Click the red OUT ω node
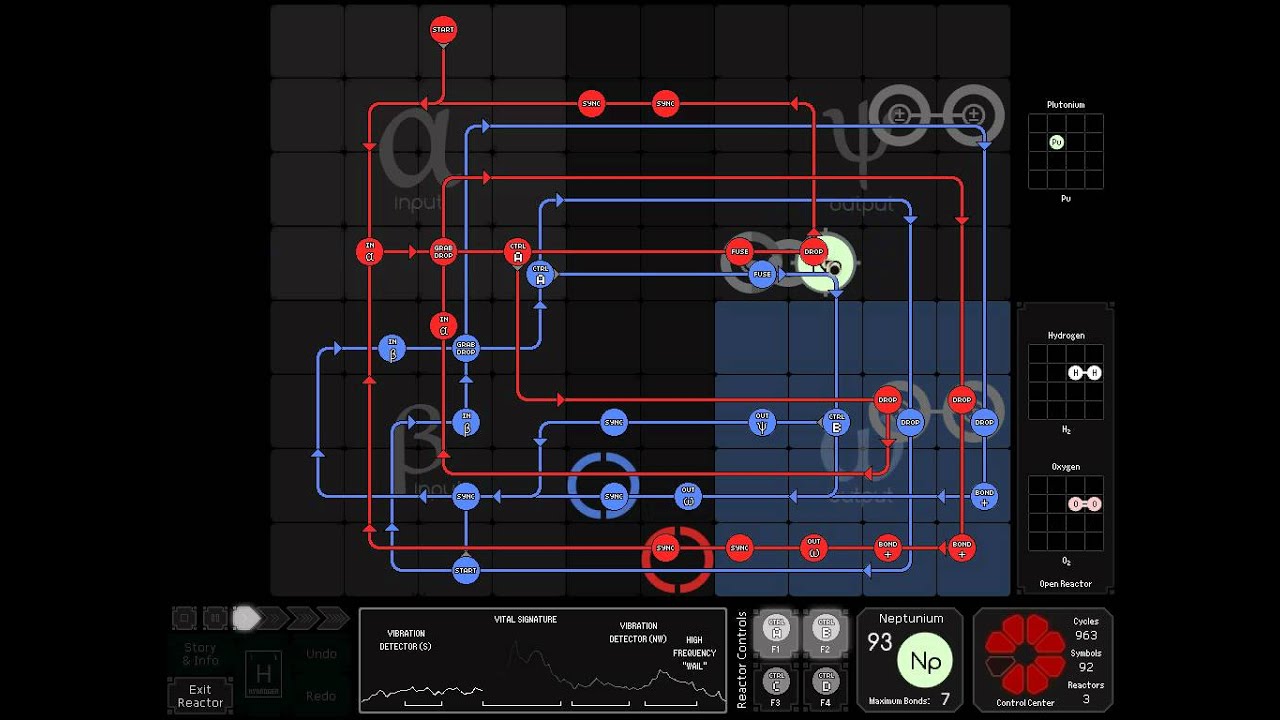 coord(814,548)
